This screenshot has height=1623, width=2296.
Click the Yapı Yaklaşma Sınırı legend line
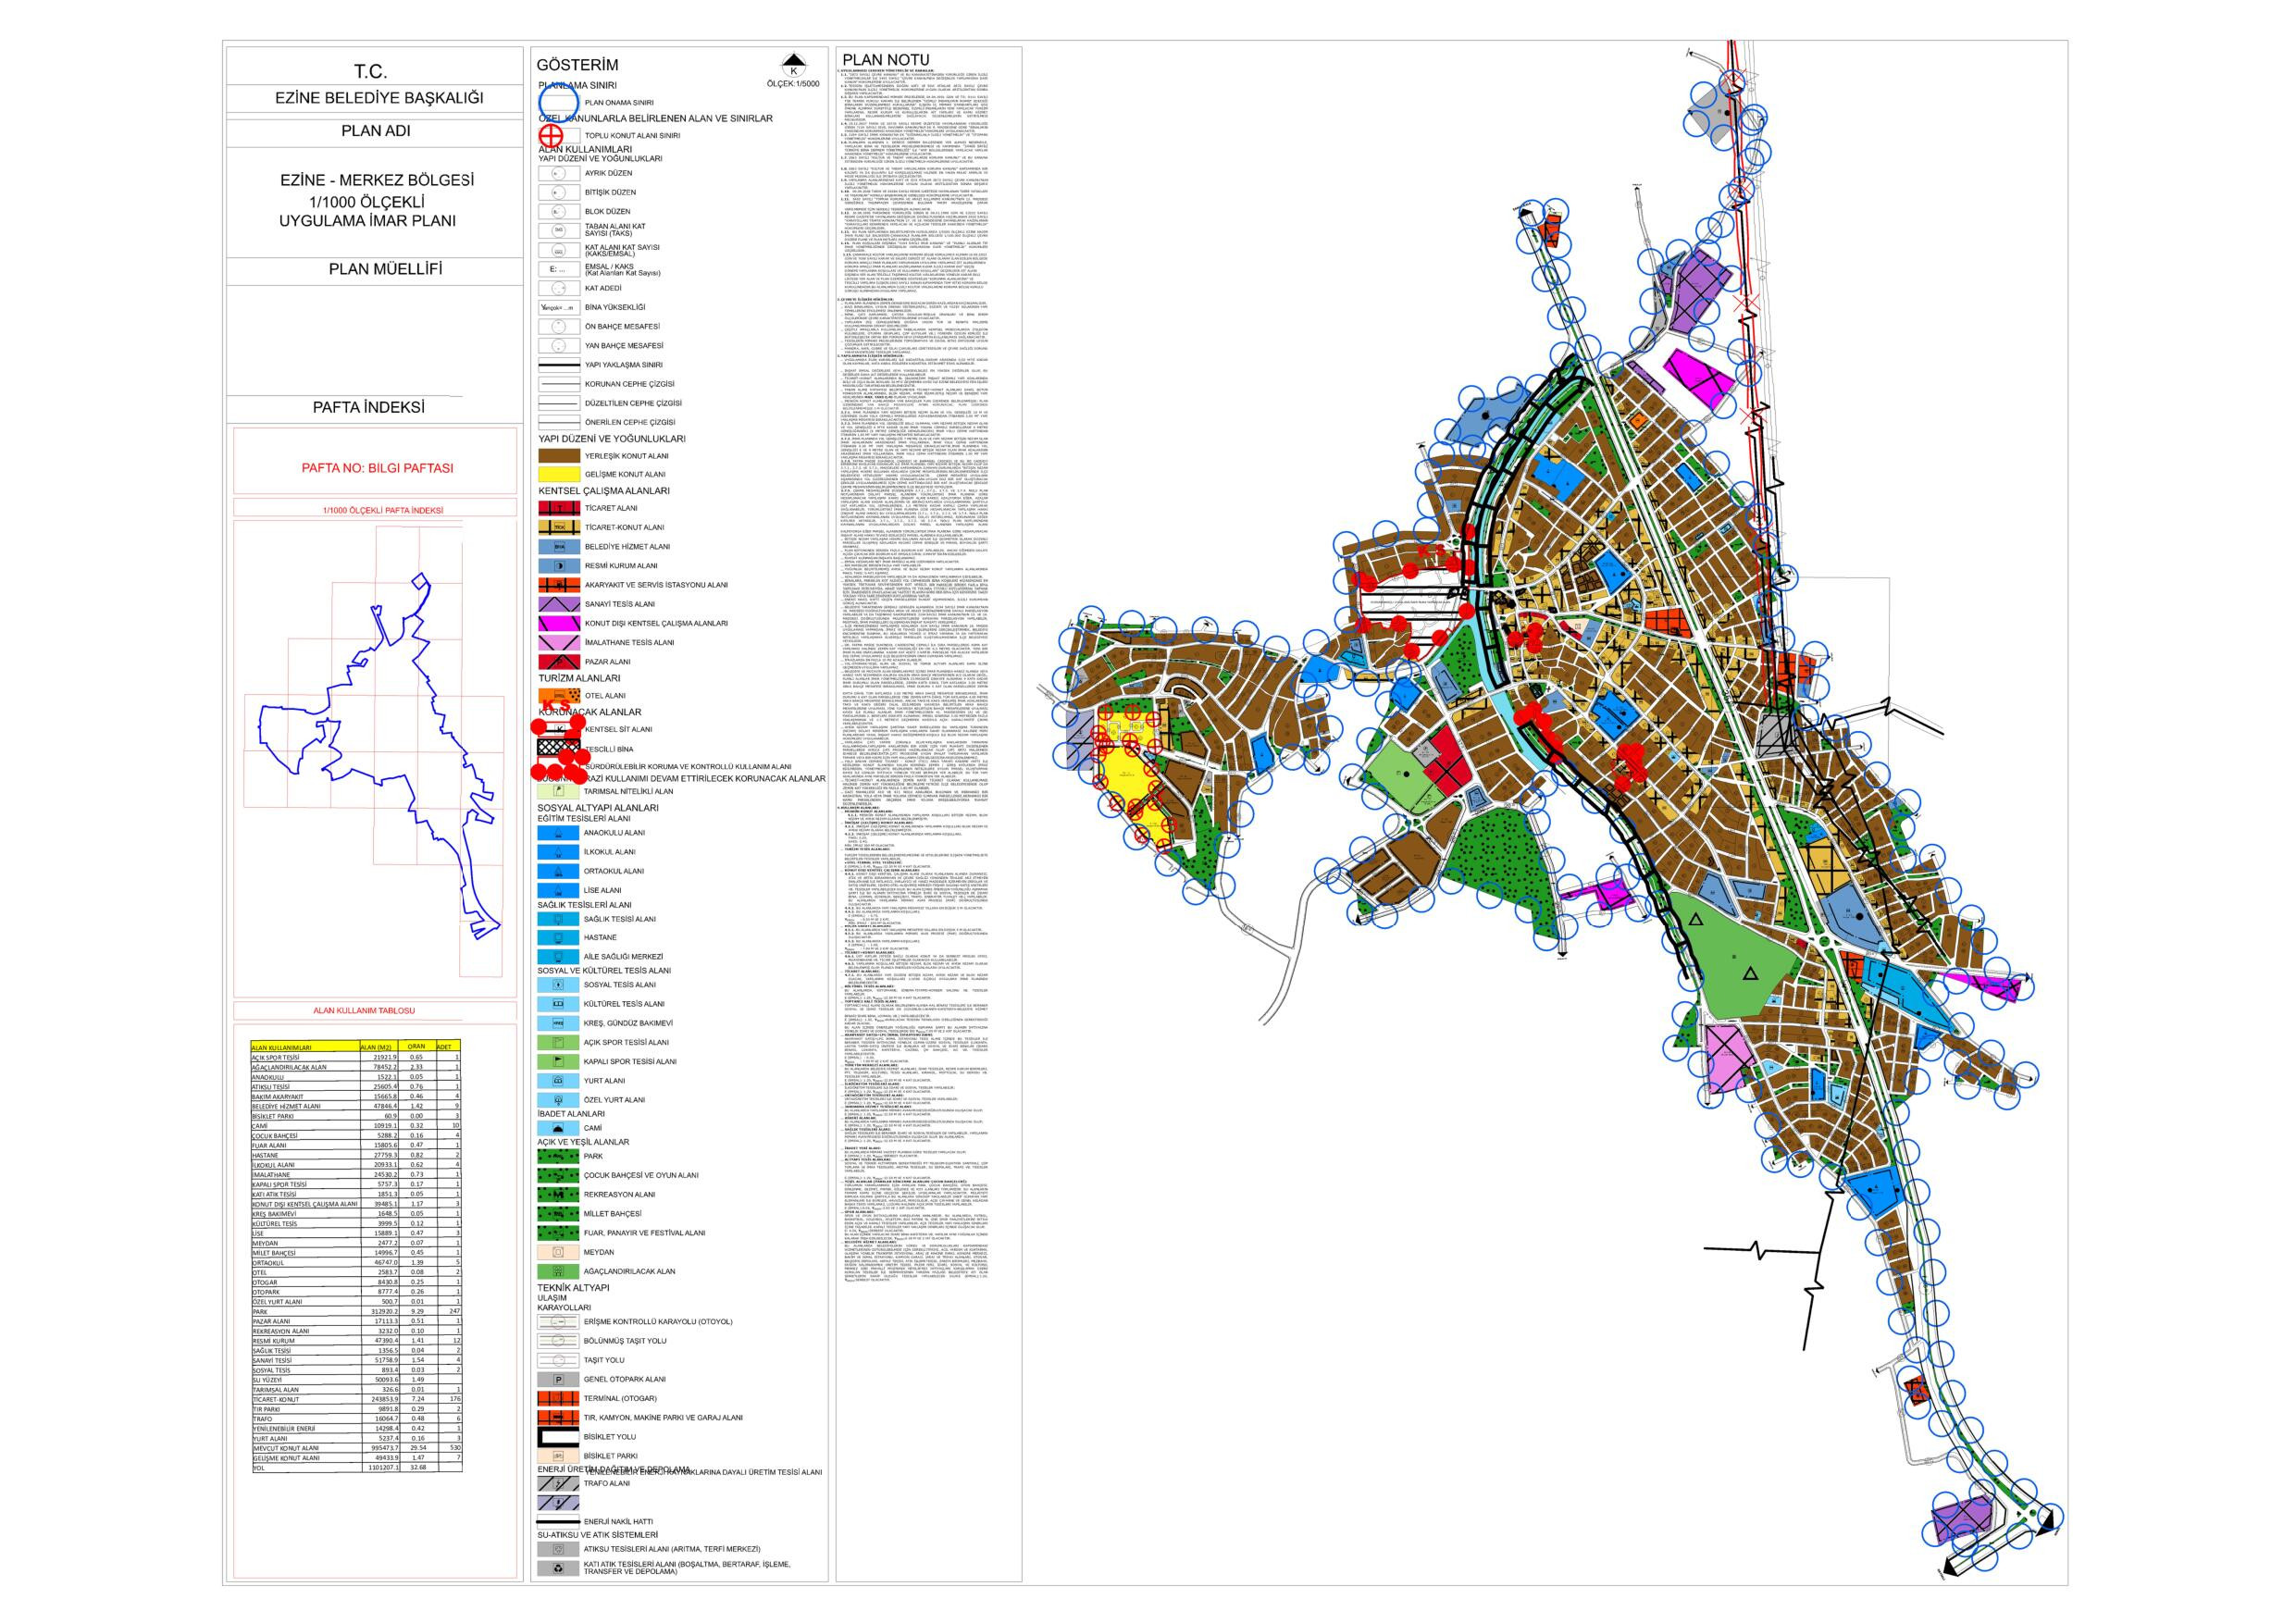tap(559, 365)
